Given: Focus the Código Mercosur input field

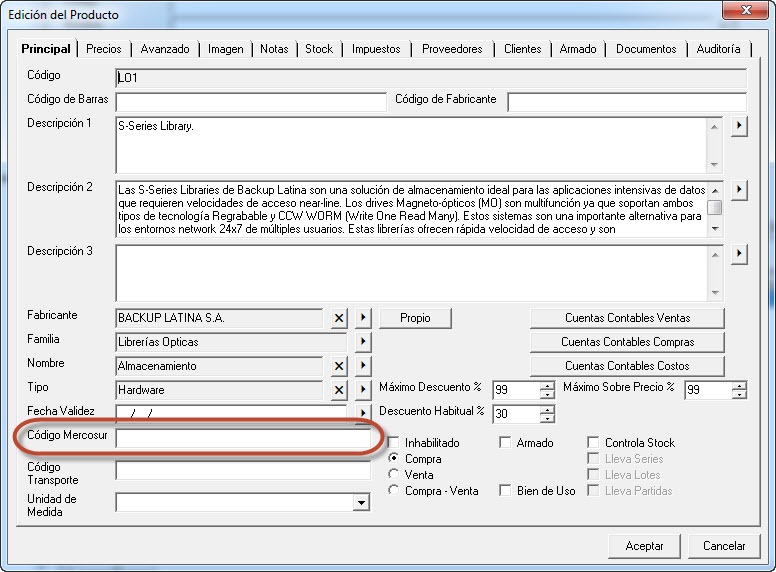Looking at the screenshot, I should 243,438.
